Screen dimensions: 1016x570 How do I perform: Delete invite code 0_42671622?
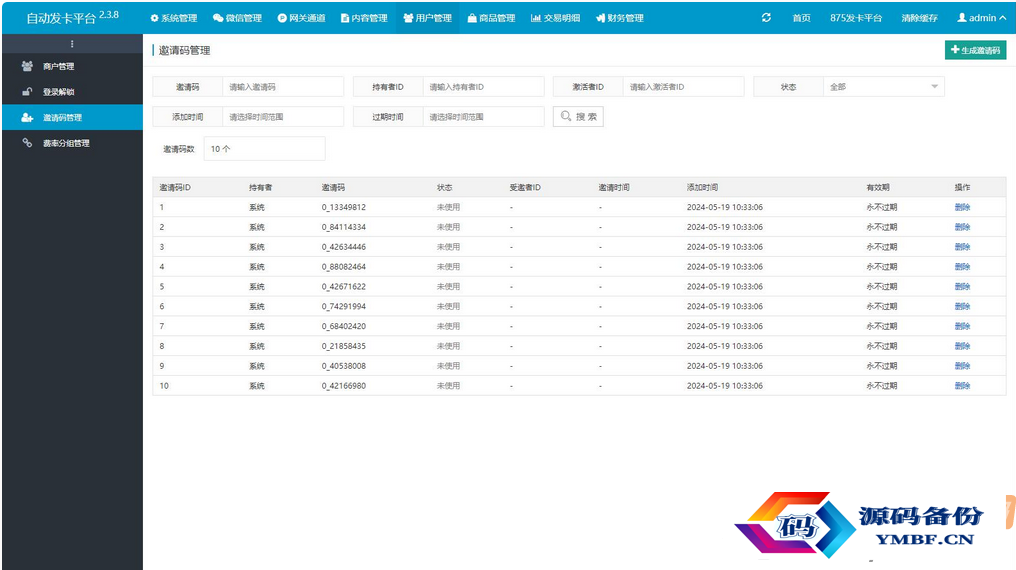click(x=962, y=286)
